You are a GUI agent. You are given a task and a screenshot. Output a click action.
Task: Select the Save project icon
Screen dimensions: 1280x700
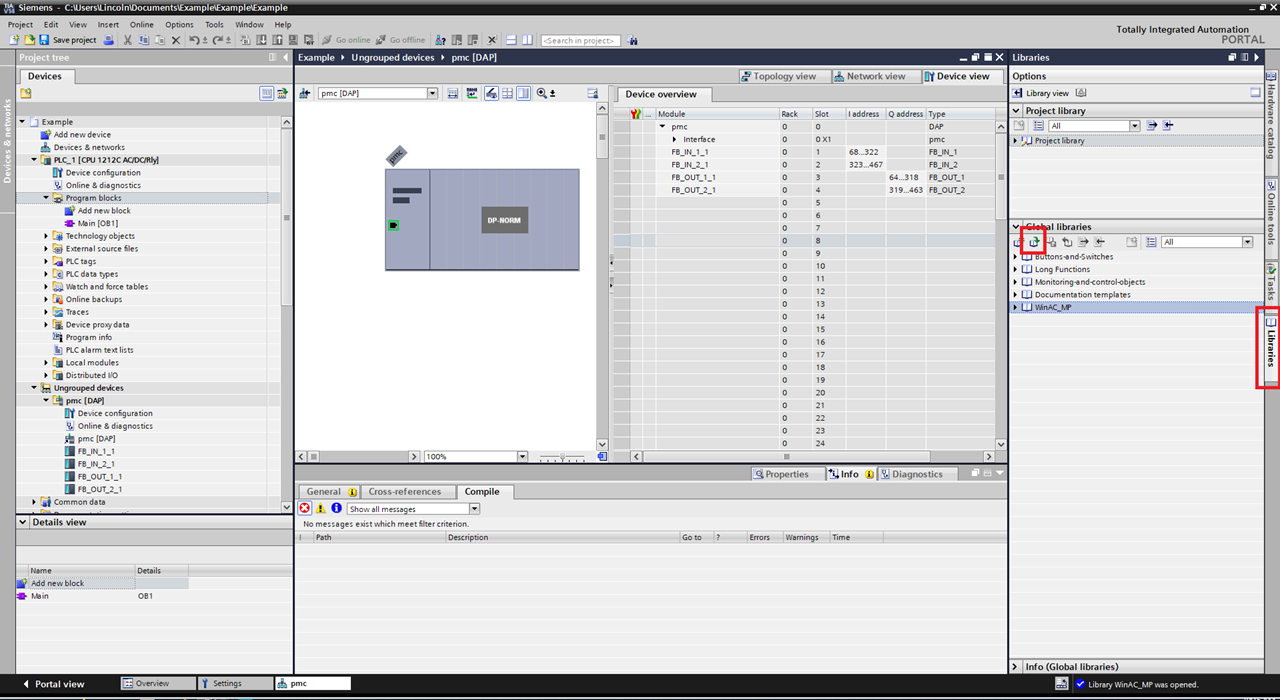[44, 40]
